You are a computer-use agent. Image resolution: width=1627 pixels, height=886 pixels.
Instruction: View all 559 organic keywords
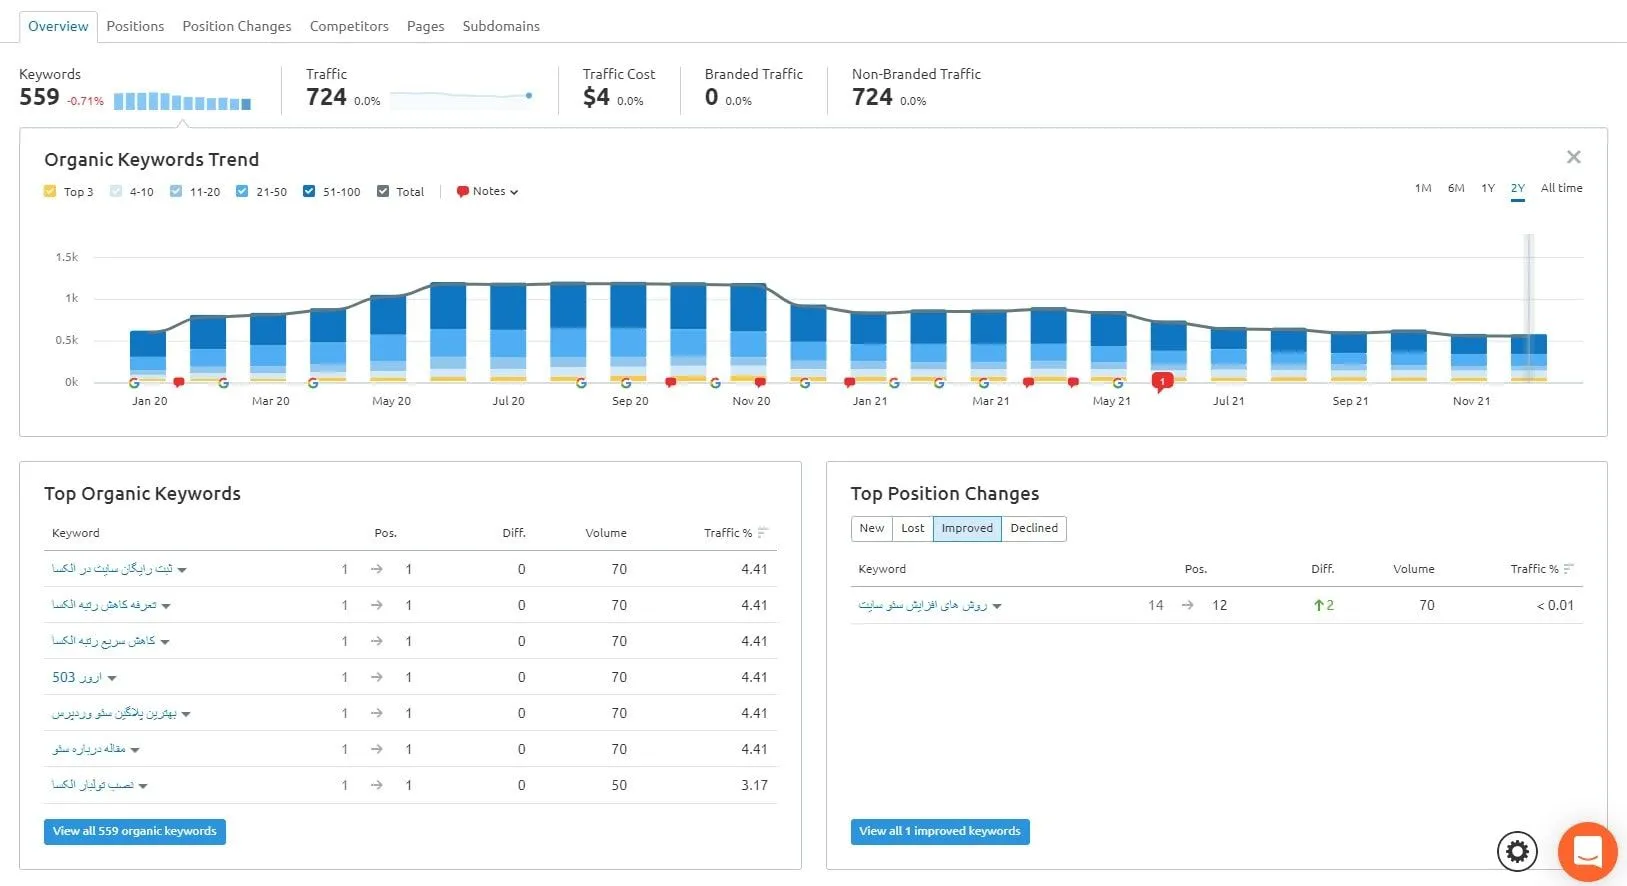click(x=135, y=831)
